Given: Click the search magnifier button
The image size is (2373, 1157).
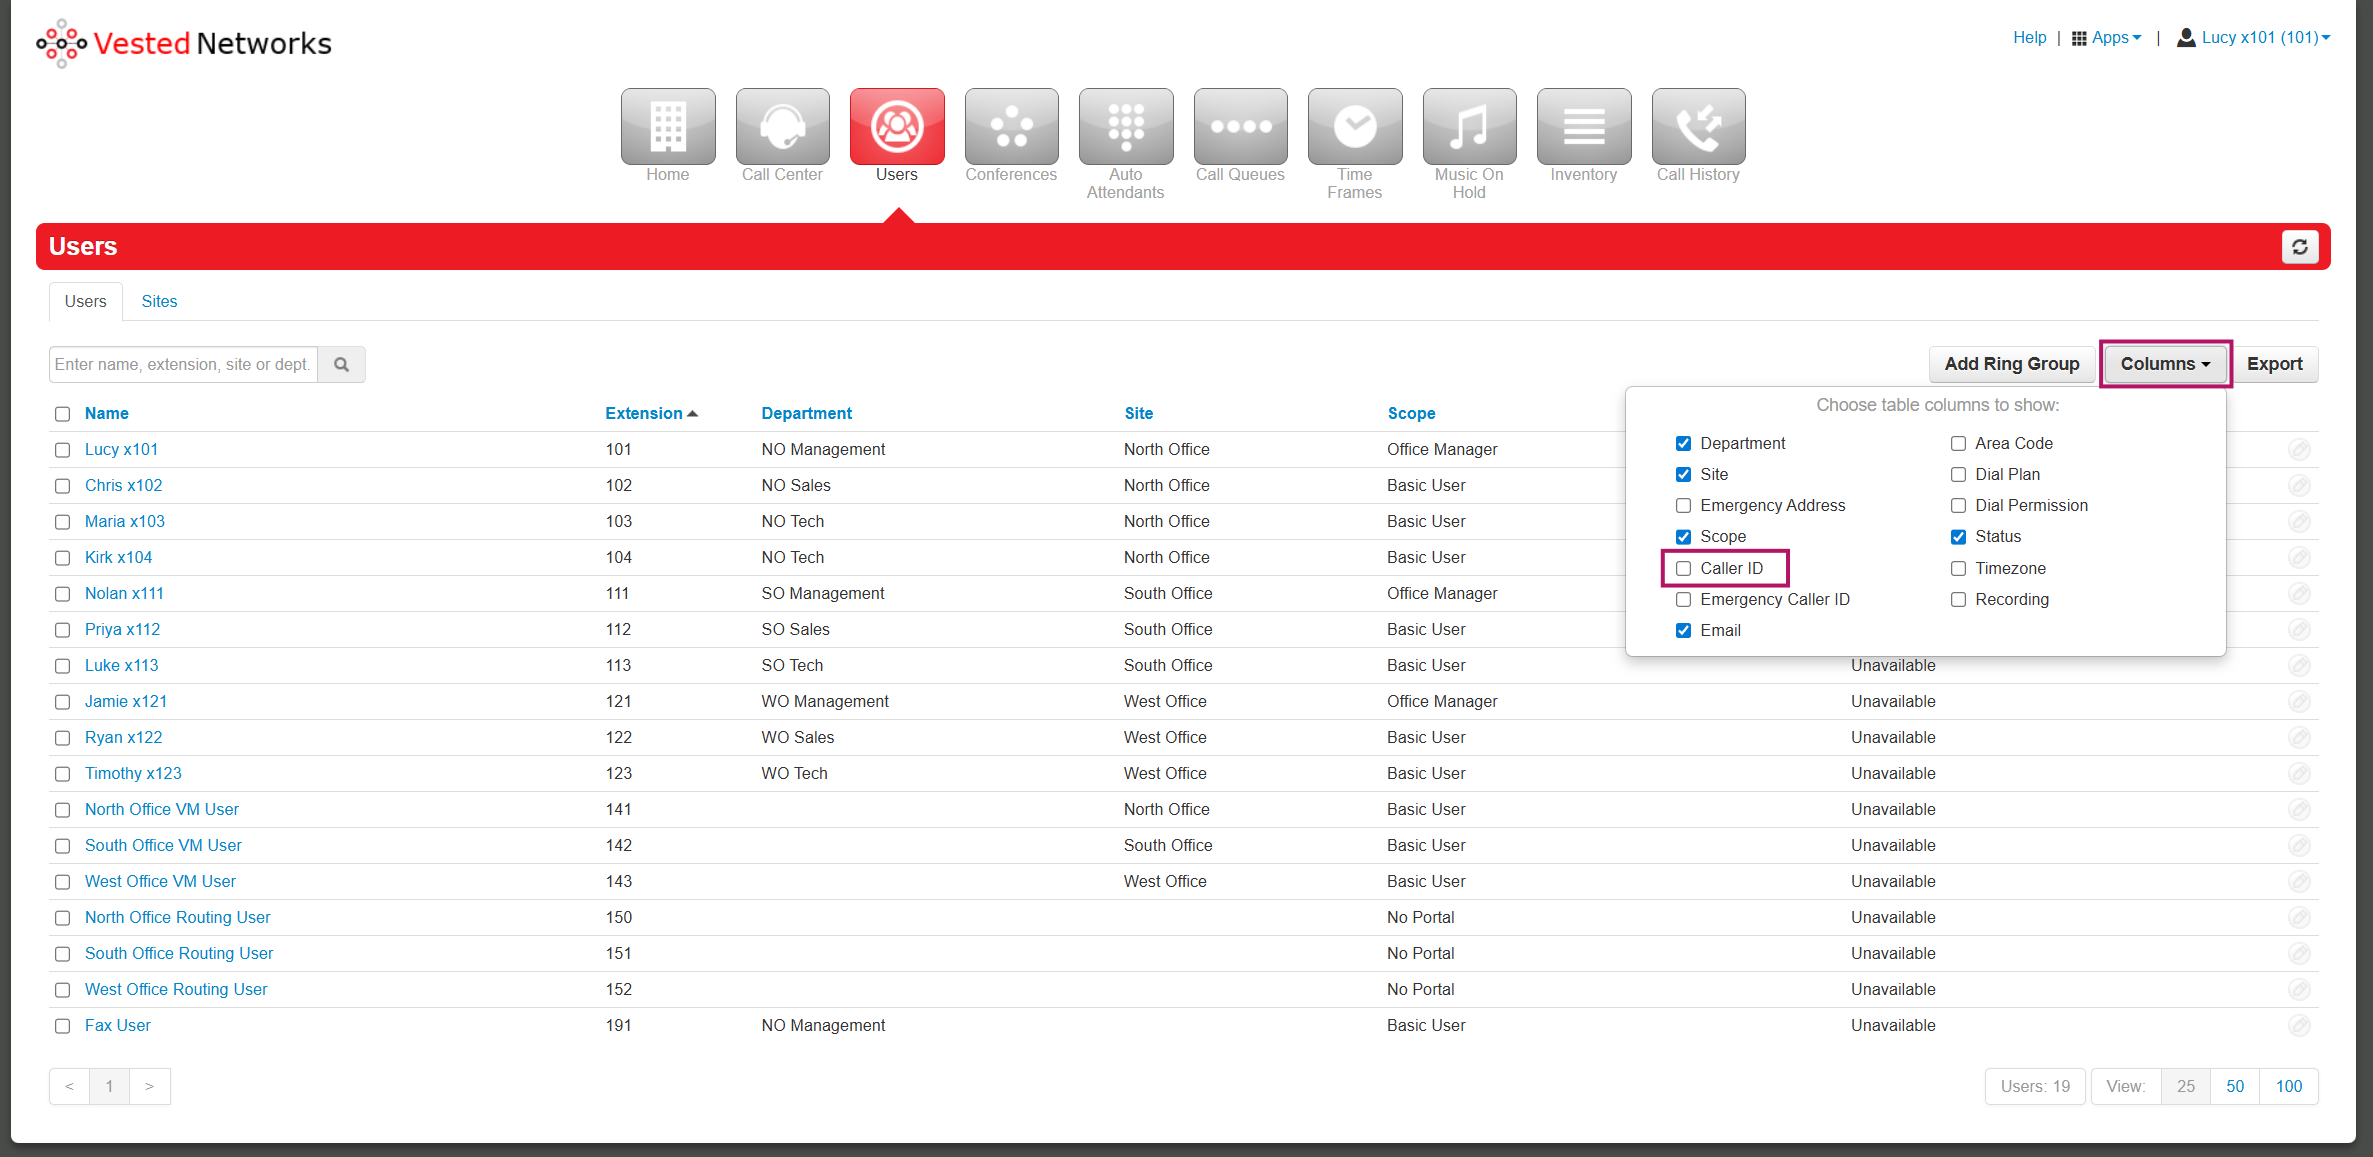Looking at the screenshot, I should coord(341,365).
